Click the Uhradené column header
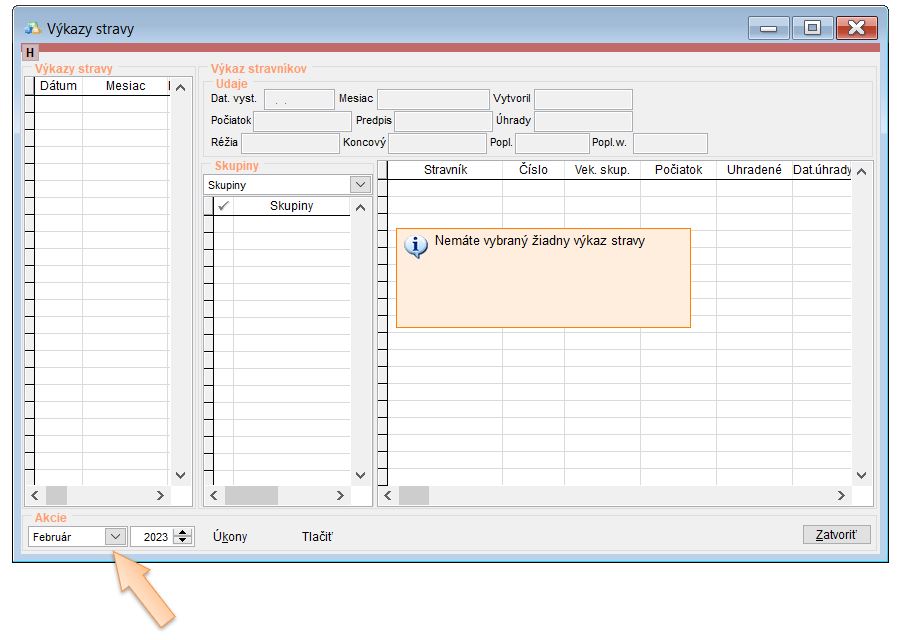The image size is (900, 640). tap(754, 170)
